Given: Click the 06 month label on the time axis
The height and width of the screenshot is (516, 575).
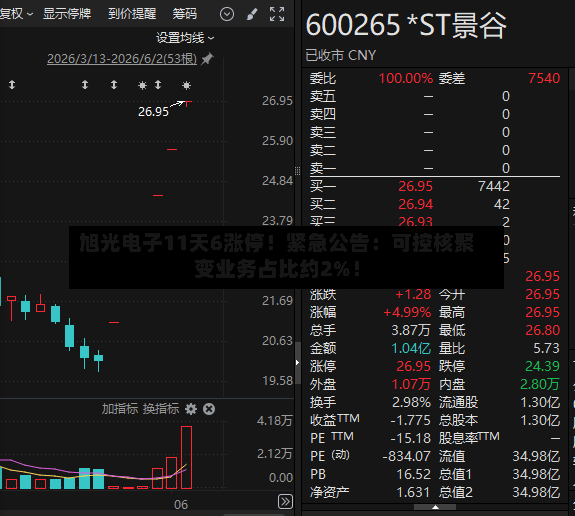Looking at the screenshot, I should pos(181,505).
